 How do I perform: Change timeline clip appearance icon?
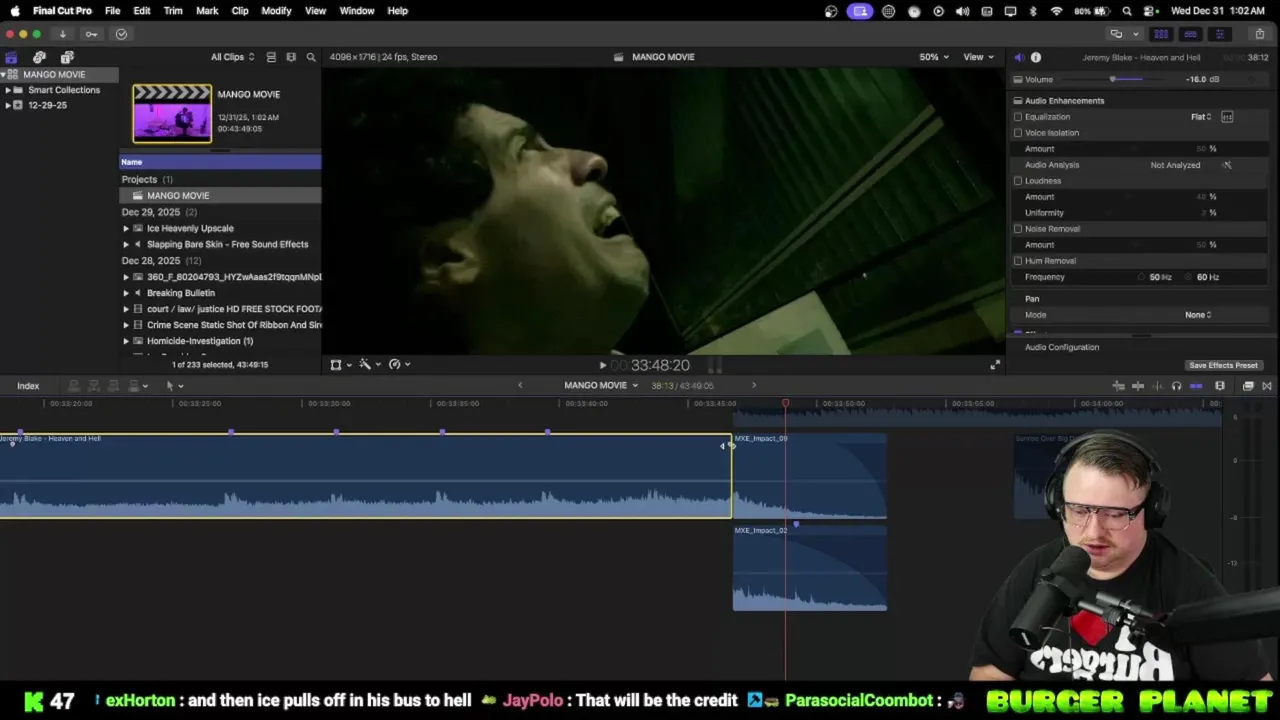[x=1220, y=386]
